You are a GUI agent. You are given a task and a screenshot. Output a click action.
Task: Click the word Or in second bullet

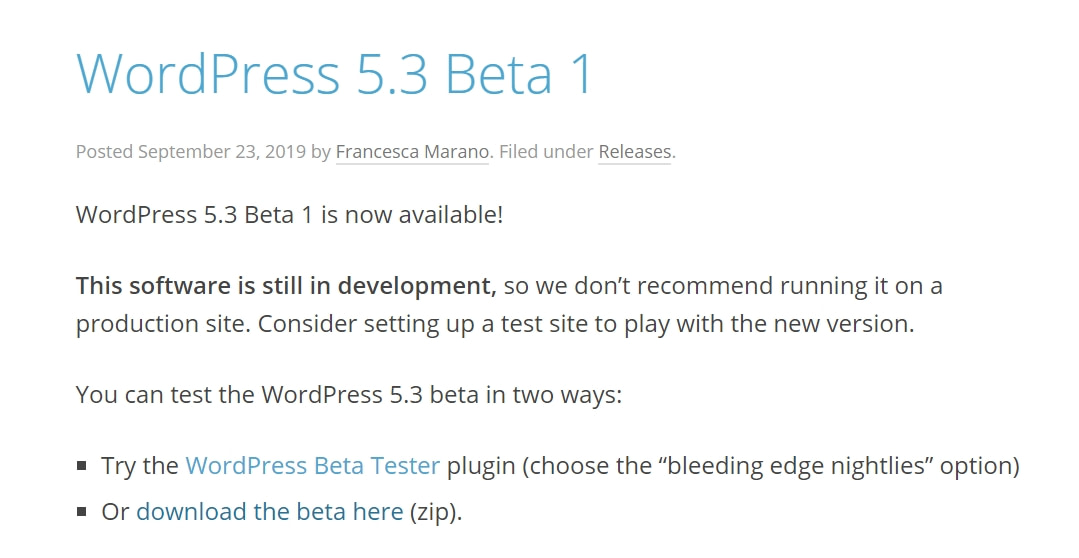115,512
